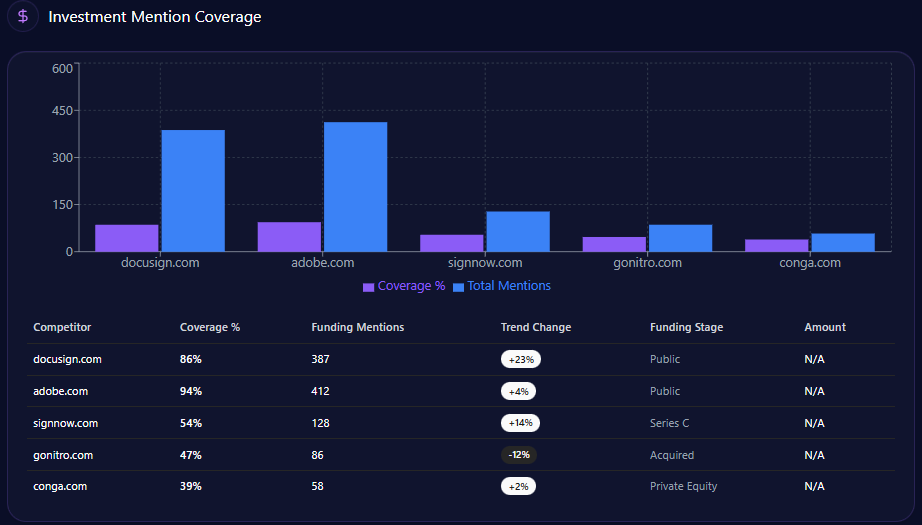
Task: Click the blue Total Mentions legend swatch
Action: pyautogui.click(x=459, y=287)
